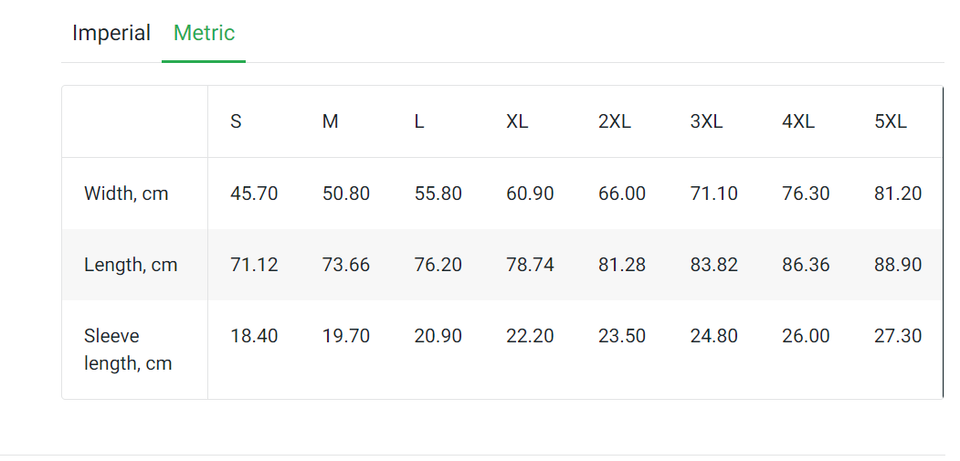Click the Length, cm row label

click(131, 265)
